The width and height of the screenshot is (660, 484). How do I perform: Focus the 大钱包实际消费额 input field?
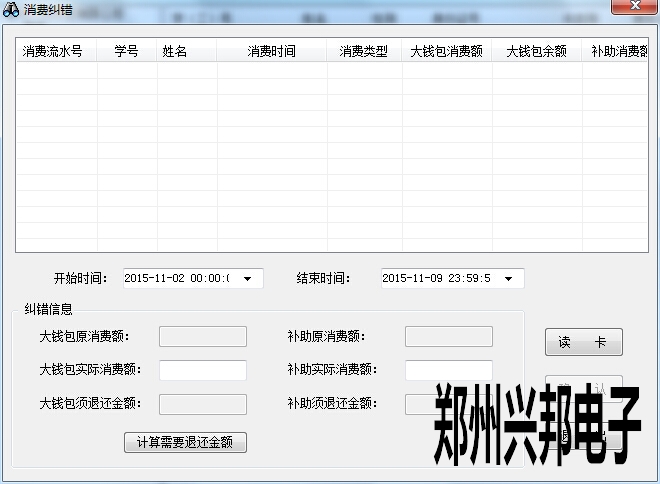coord(203,371)
